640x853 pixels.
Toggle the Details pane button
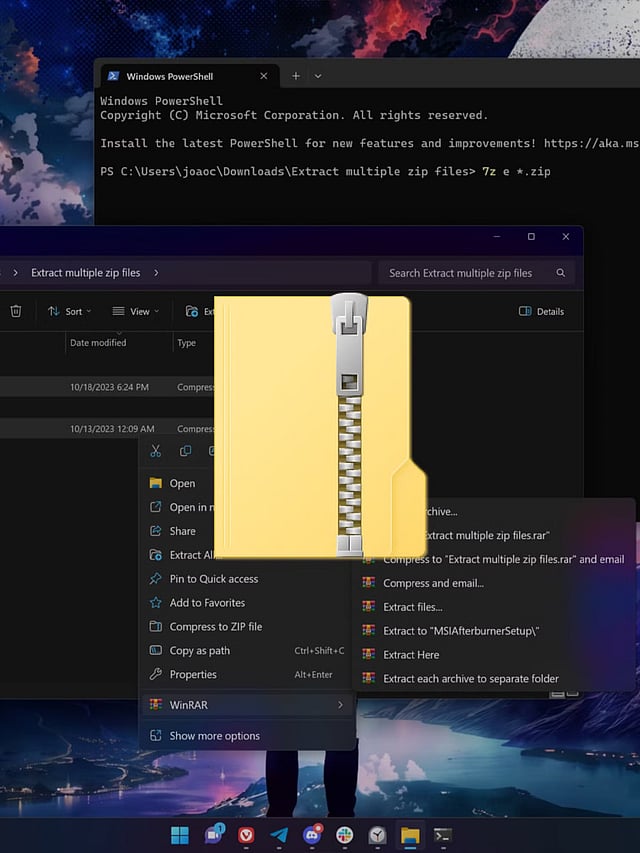coord(541,311)
